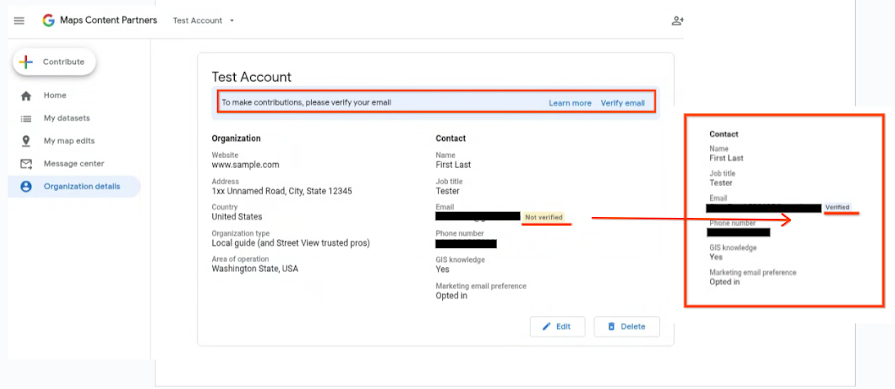The height and width of the screenshot is (389, 895).
Task: Click the My datasets list icon
Action: click(26, 119)
